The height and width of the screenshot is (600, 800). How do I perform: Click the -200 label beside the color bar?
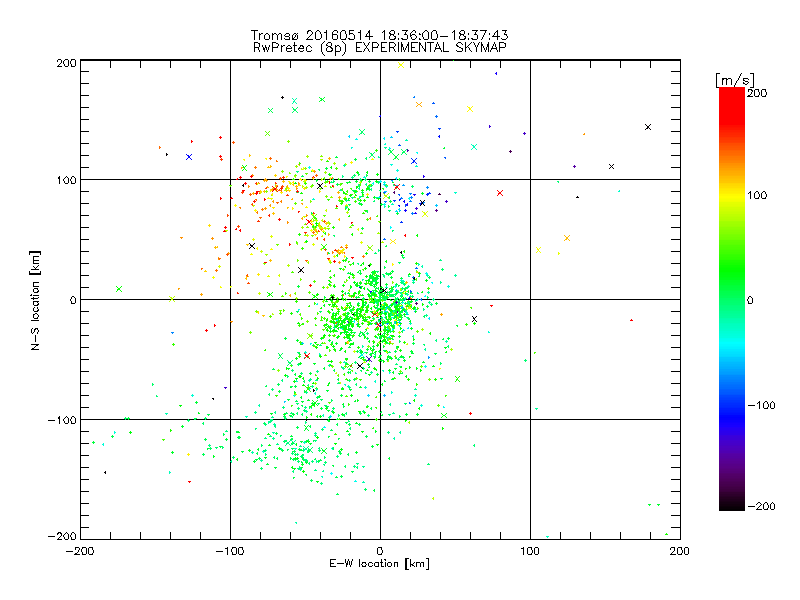[x=761, y=506]
